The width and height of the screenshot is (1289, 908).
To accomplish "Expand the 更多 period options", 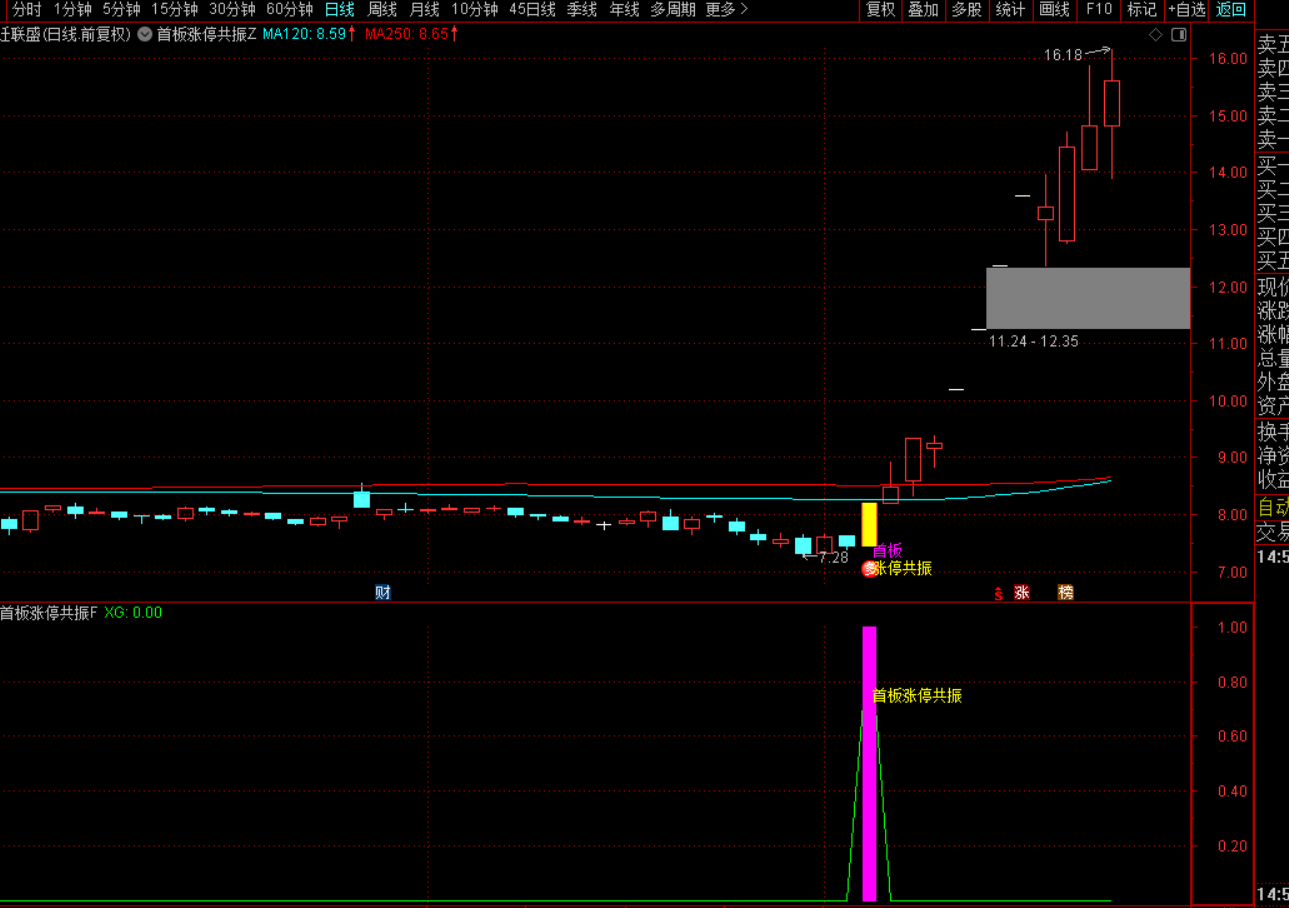I will (x=727, y=10).
